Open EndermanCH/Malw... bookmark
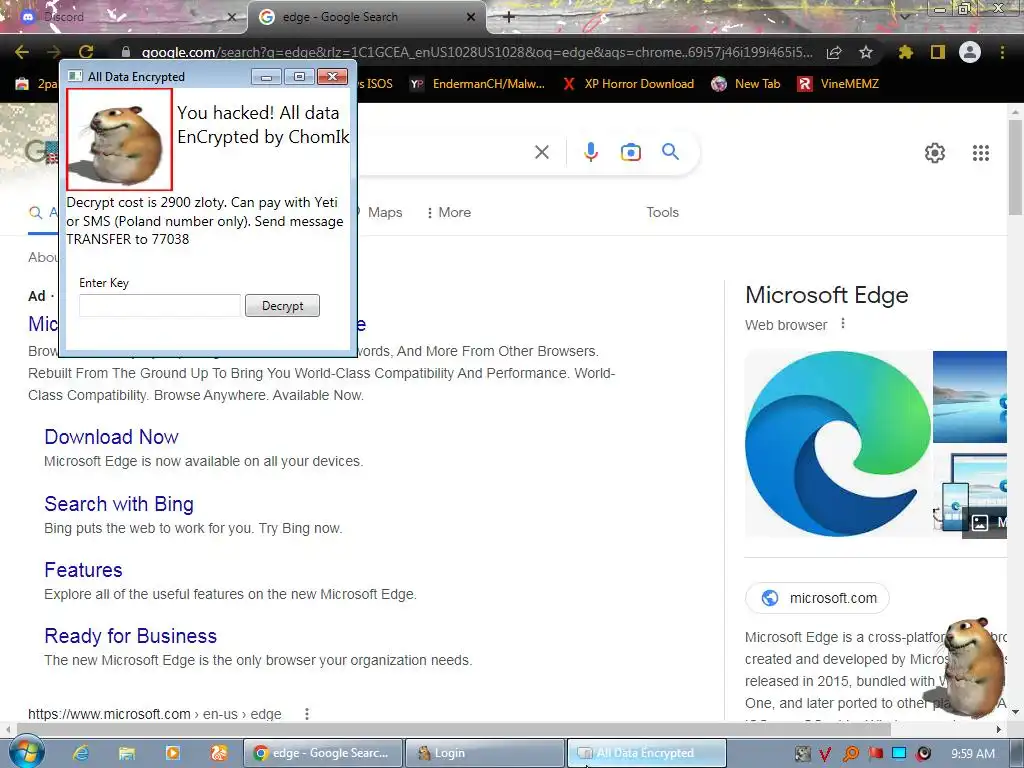1024x768 pixels. coord(477,84)
